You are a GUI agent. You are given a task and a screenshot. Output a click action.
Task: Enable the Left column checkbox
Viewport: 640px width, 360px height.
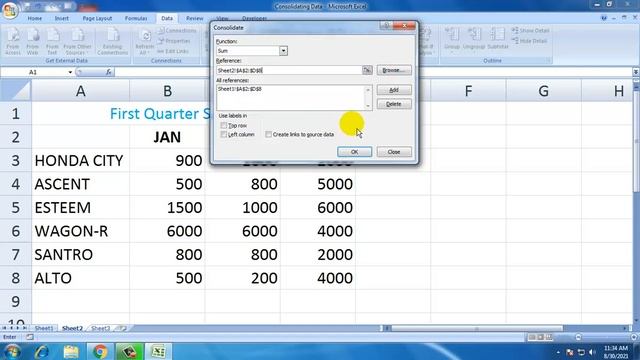pyautogui.click(x=223, y=134)
